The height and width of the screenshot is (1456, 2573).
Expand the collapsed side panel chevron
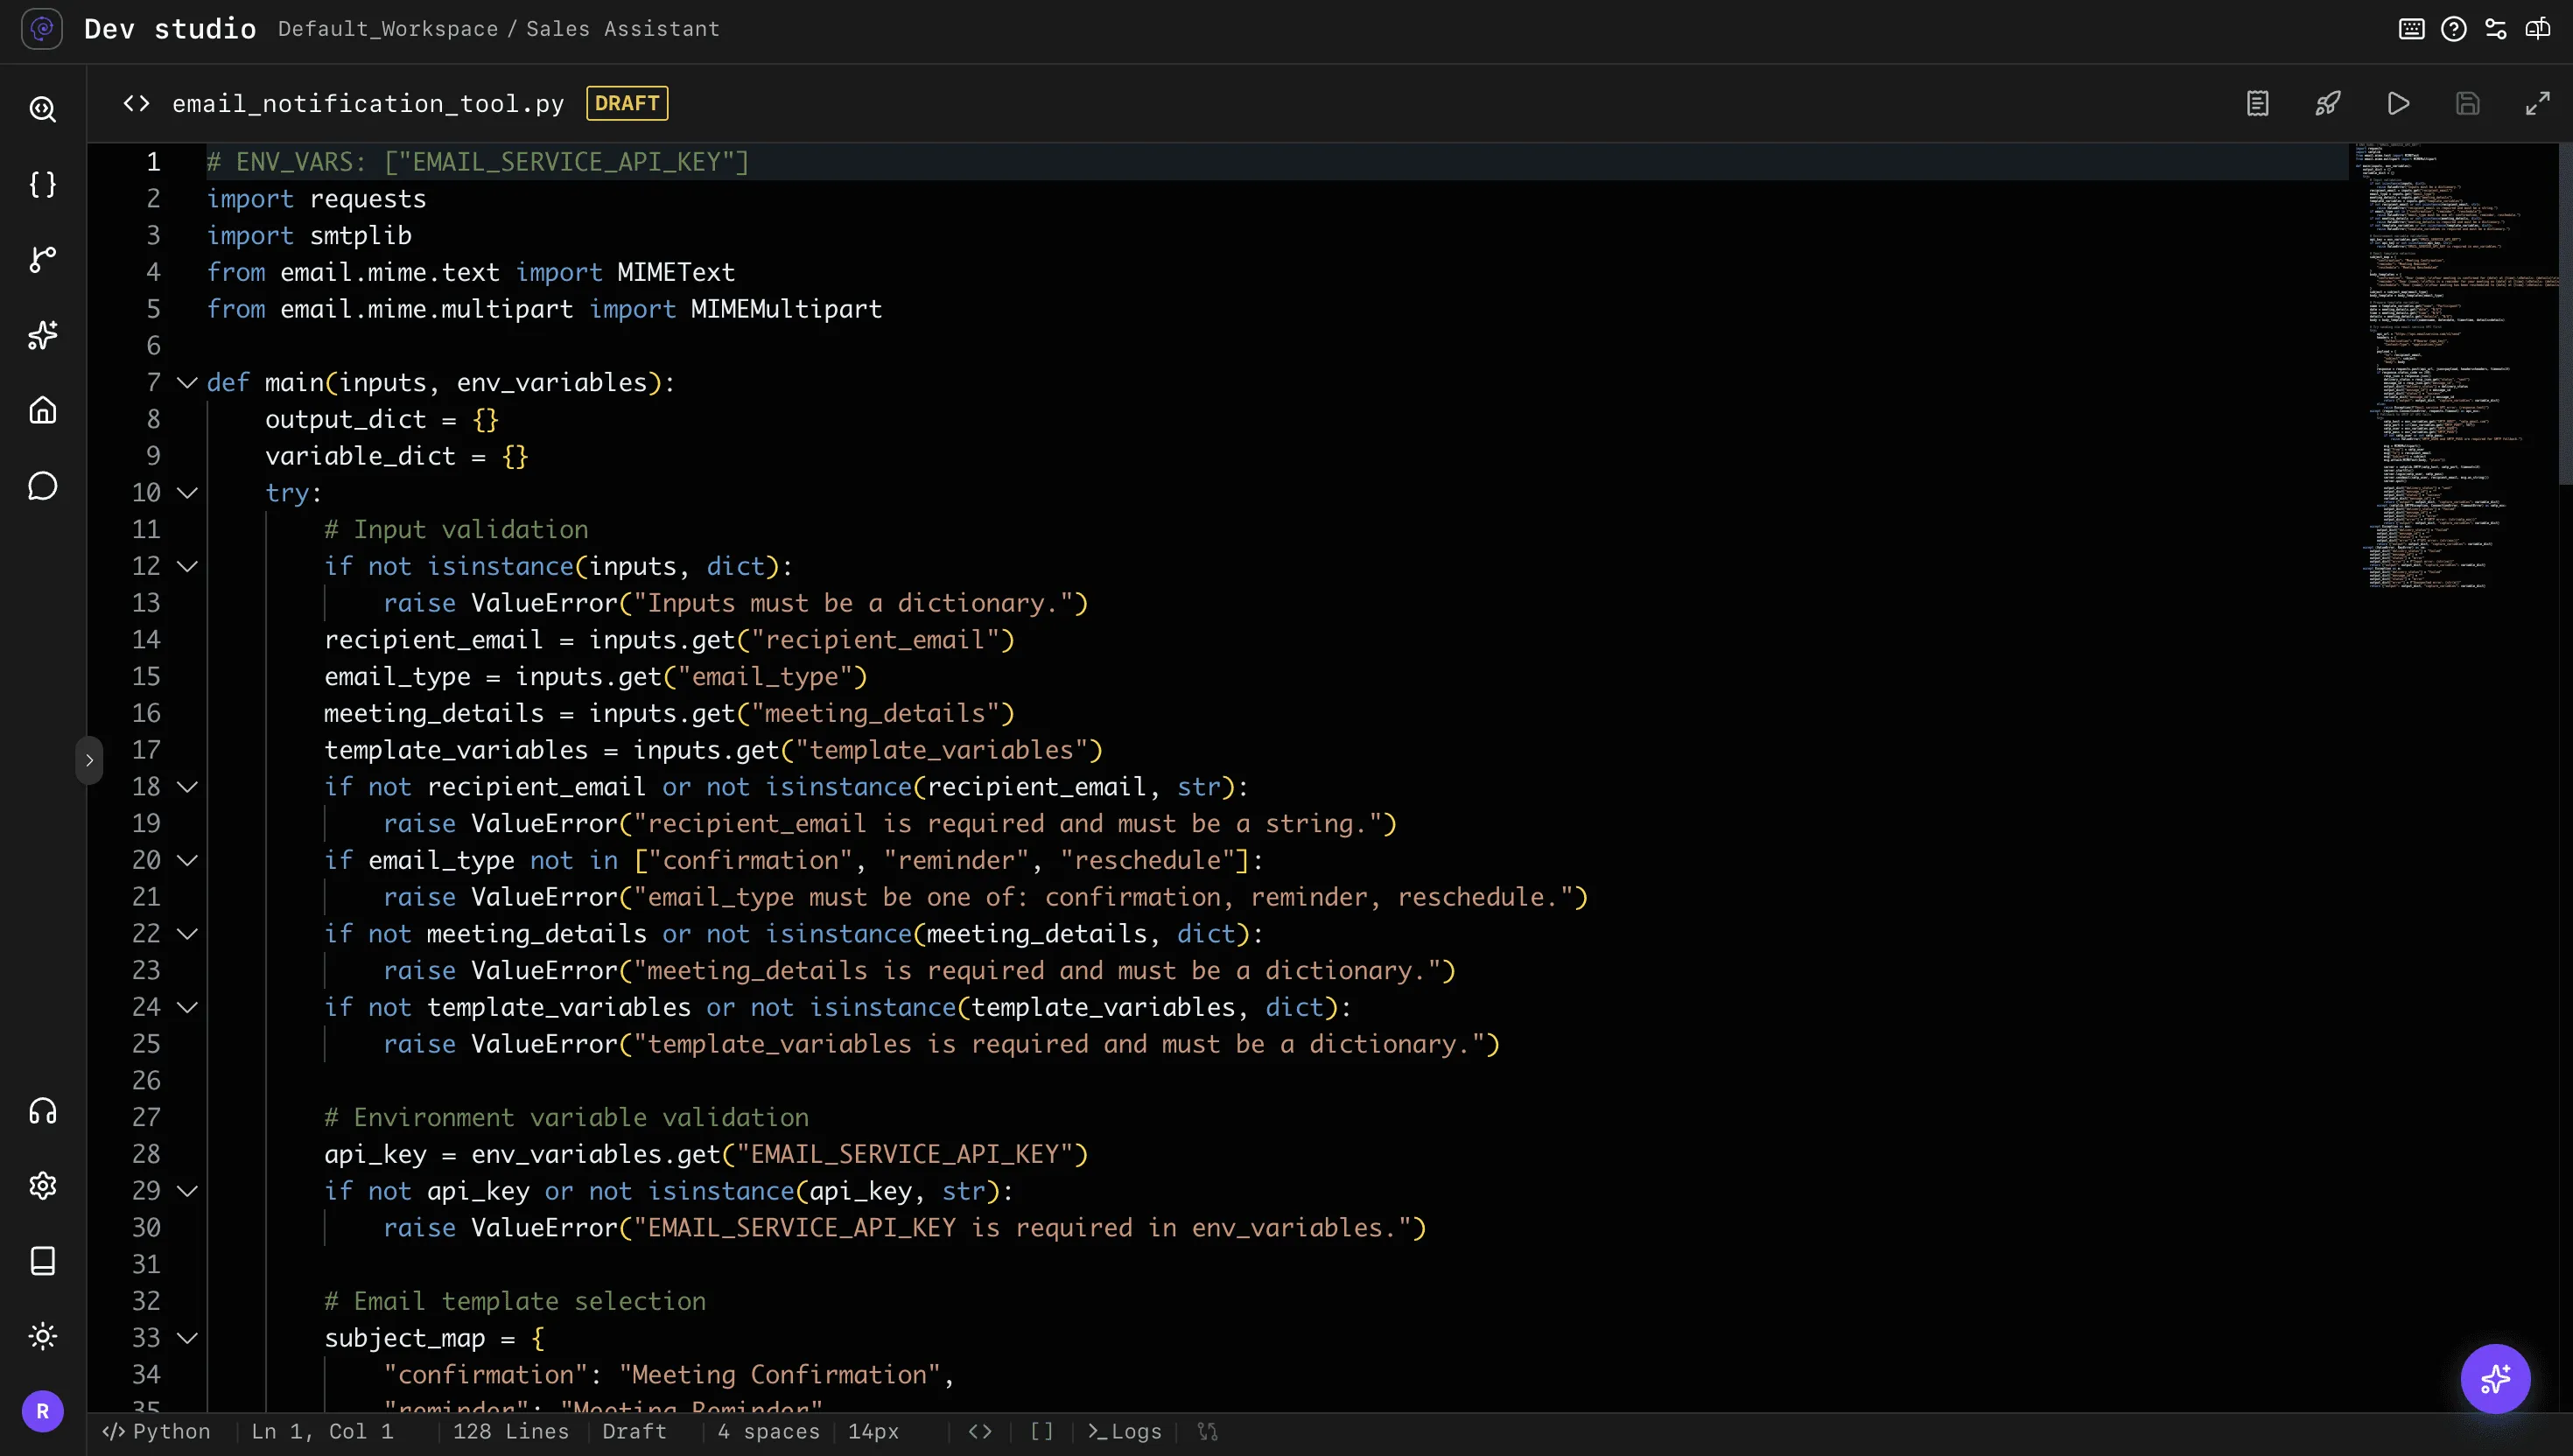click(89, 760)
